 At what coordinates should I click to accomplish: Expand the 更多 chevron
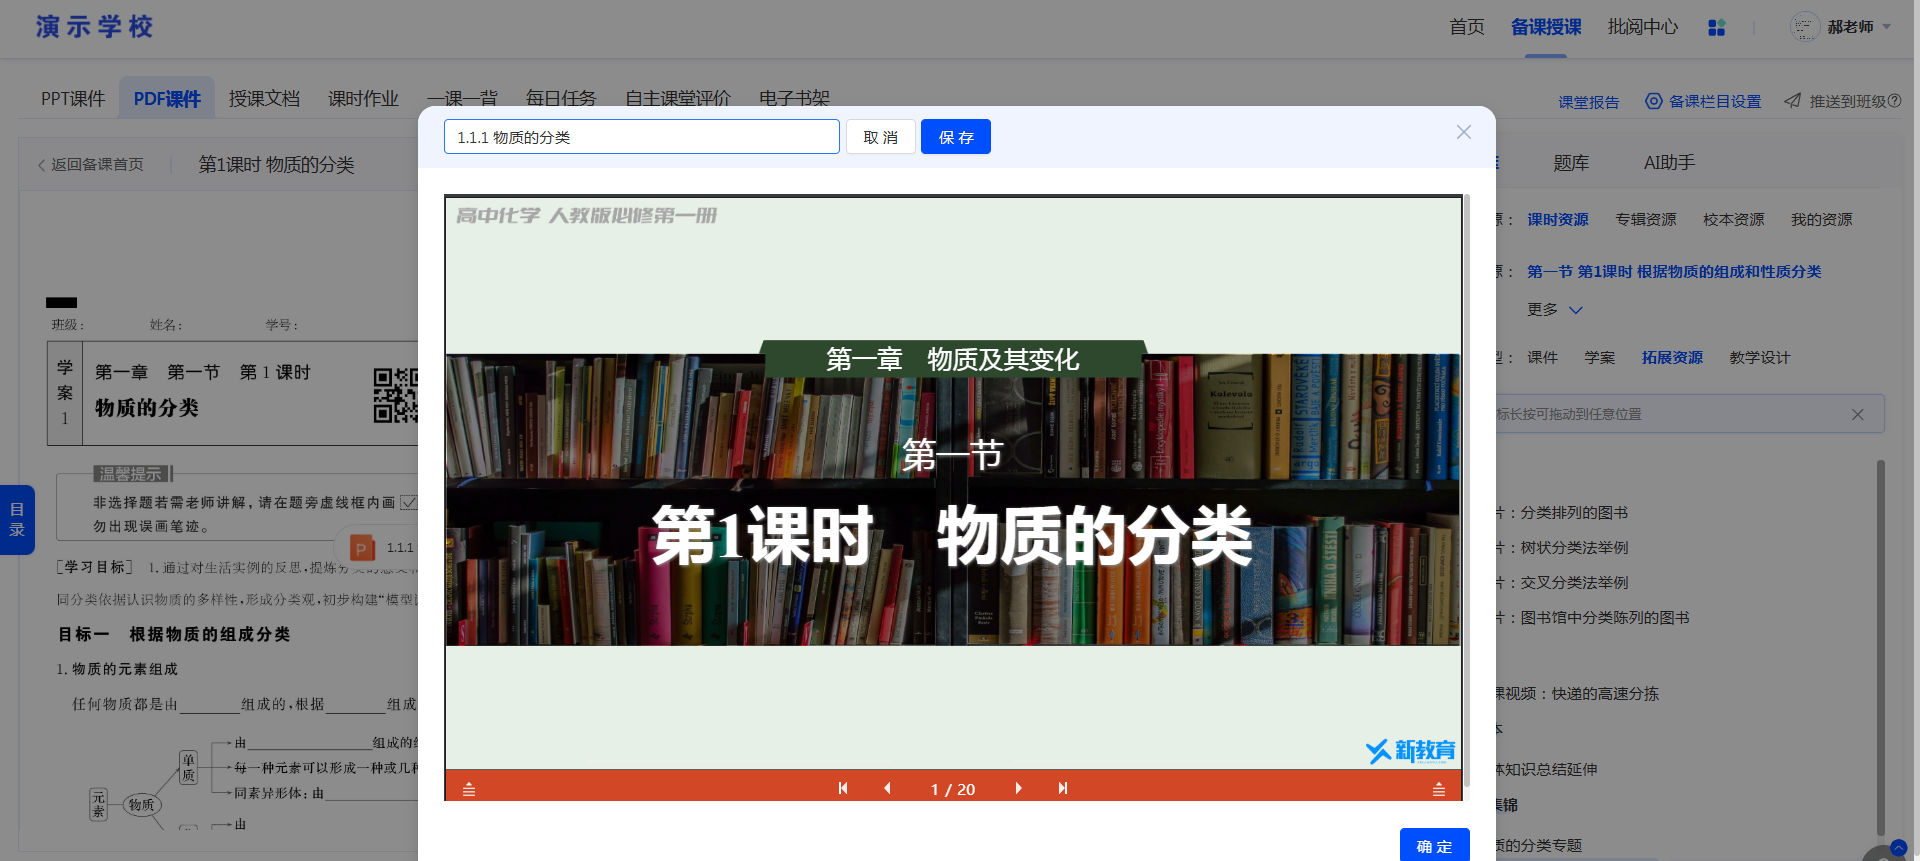(x=1576, y=310)
